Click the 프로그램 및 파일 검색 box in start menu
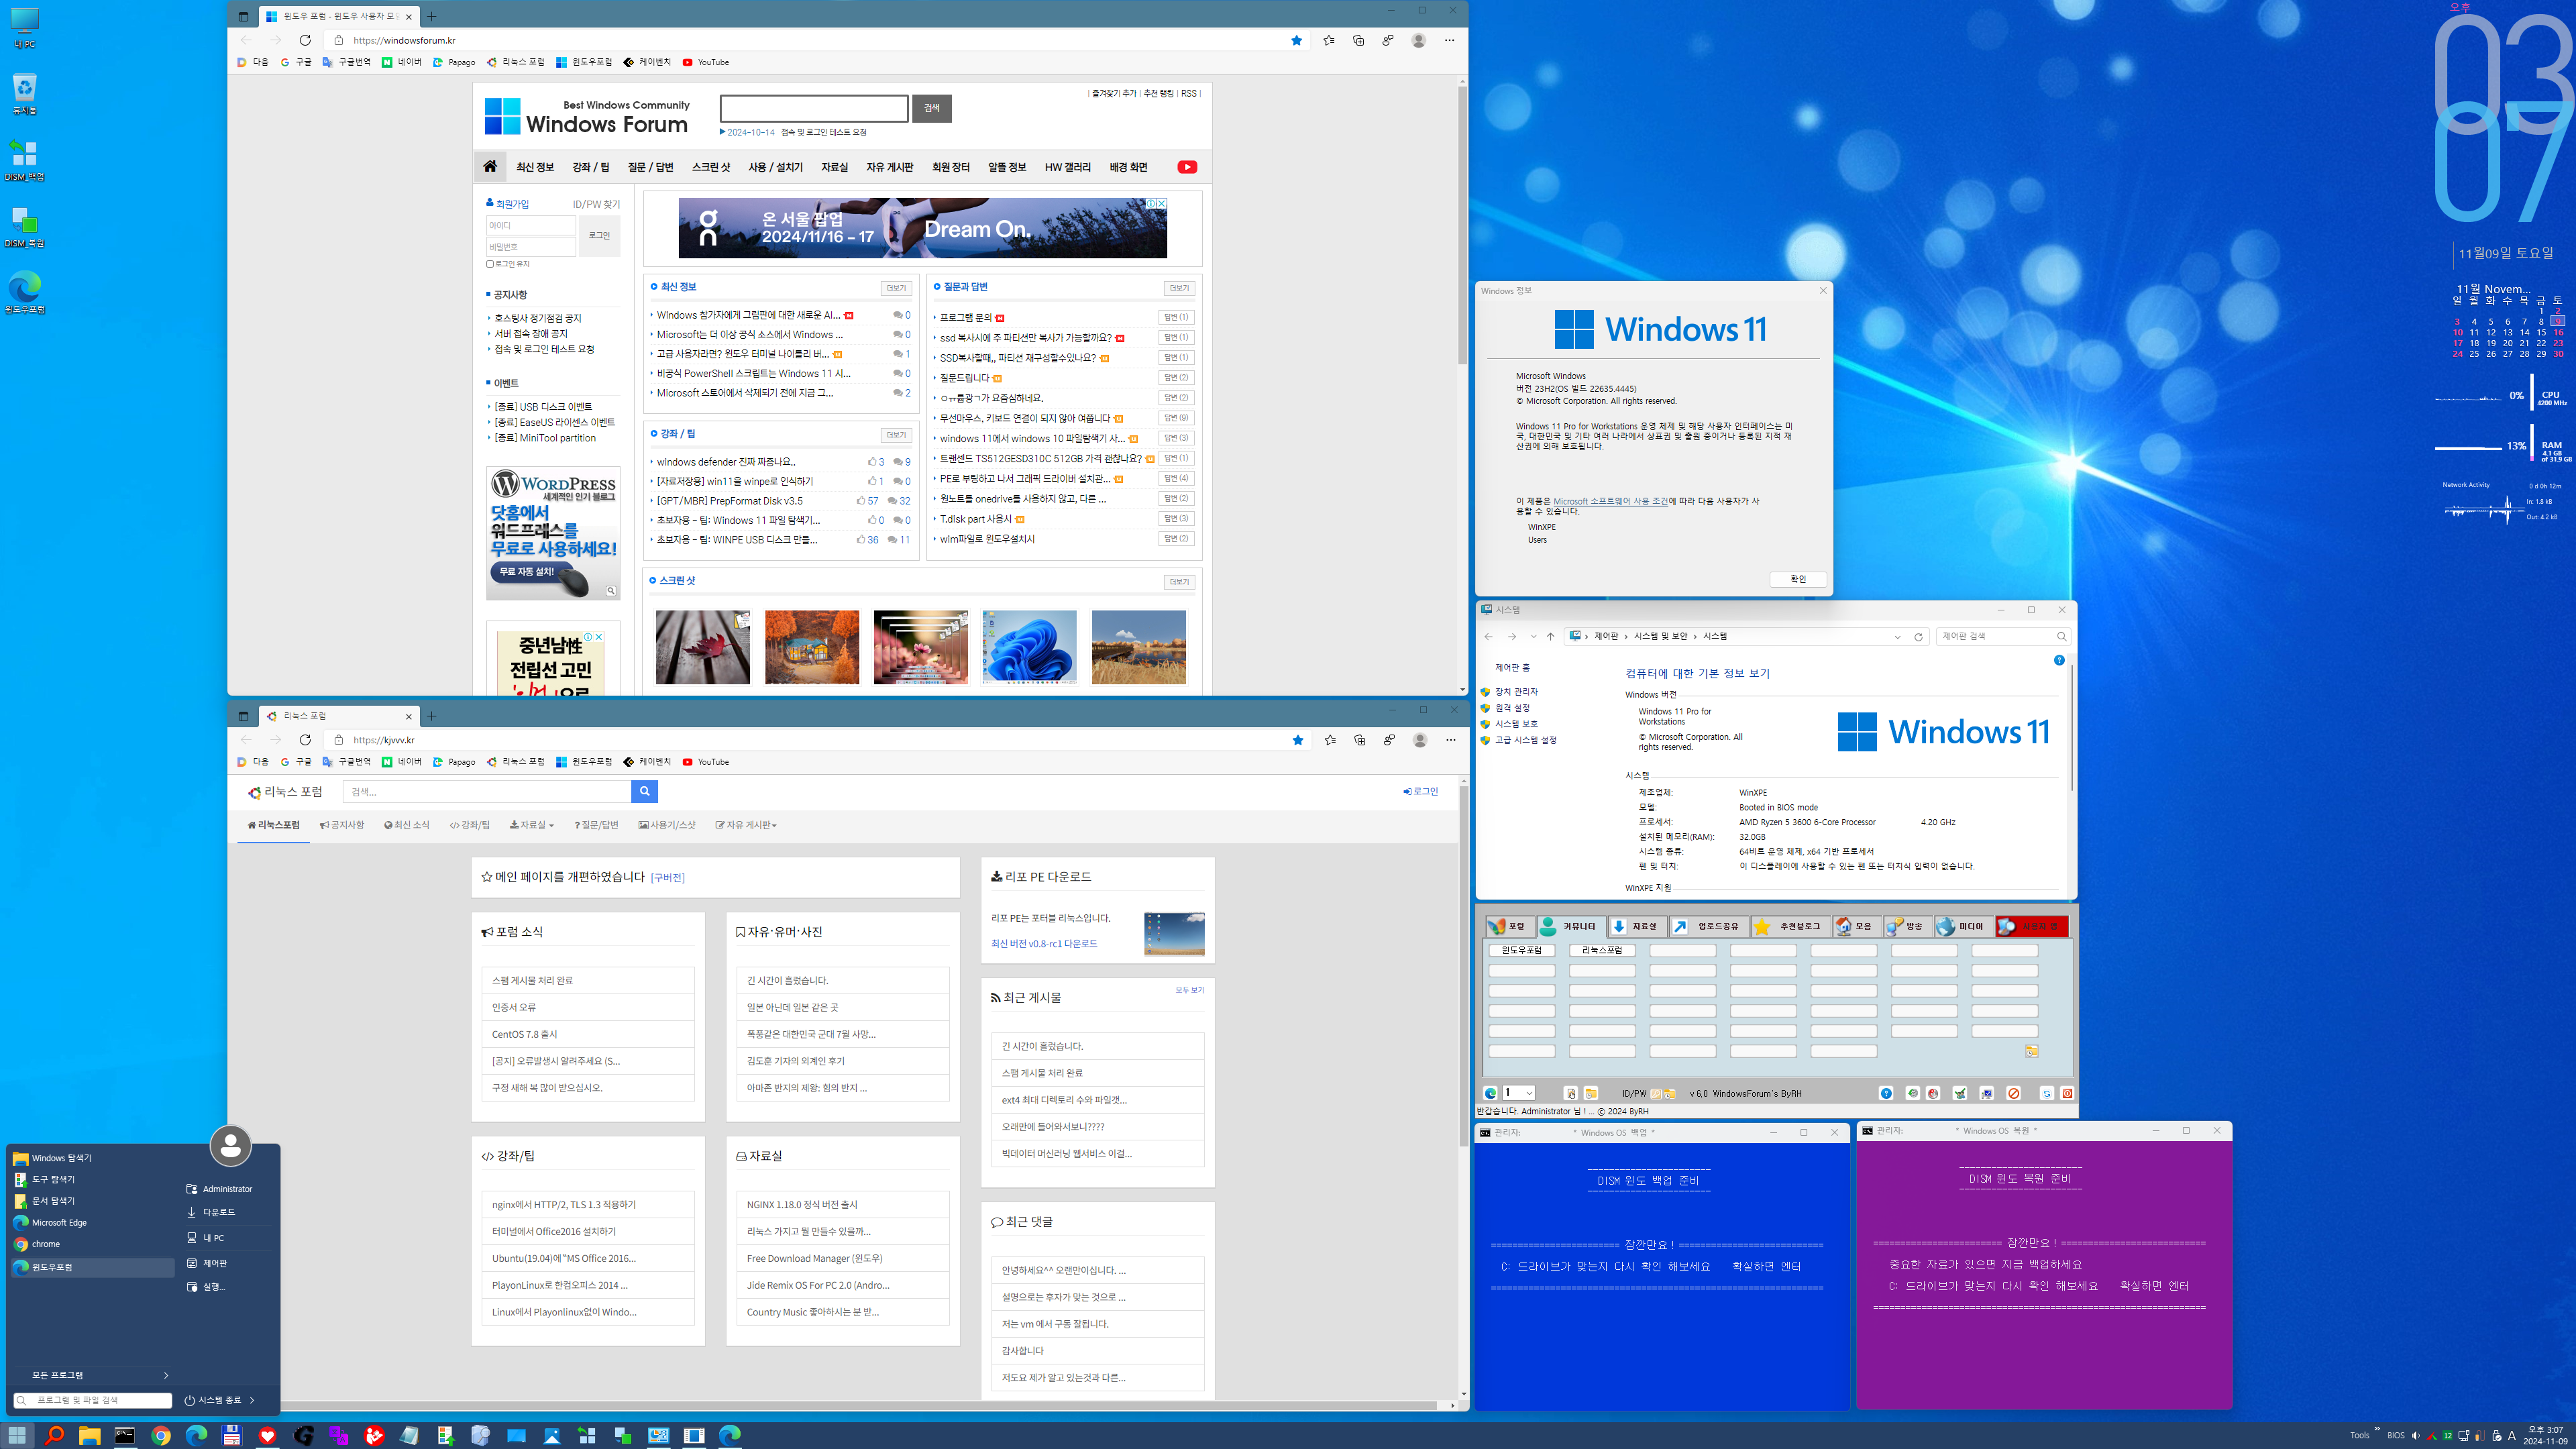This screenshot has width=2576, height=1449. click(93, 1400)
